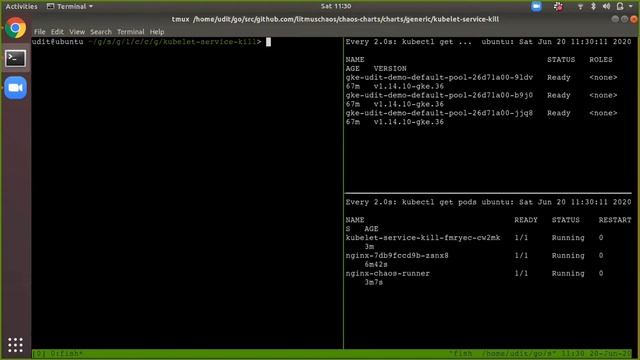
Task: Open the File menu
Action: (x=40, y=31)
